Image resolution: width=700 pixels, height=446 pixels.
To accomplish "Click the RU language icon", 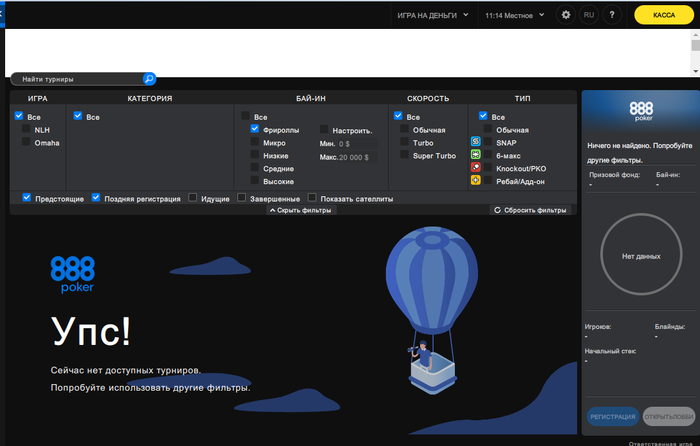I will [589, 15].
